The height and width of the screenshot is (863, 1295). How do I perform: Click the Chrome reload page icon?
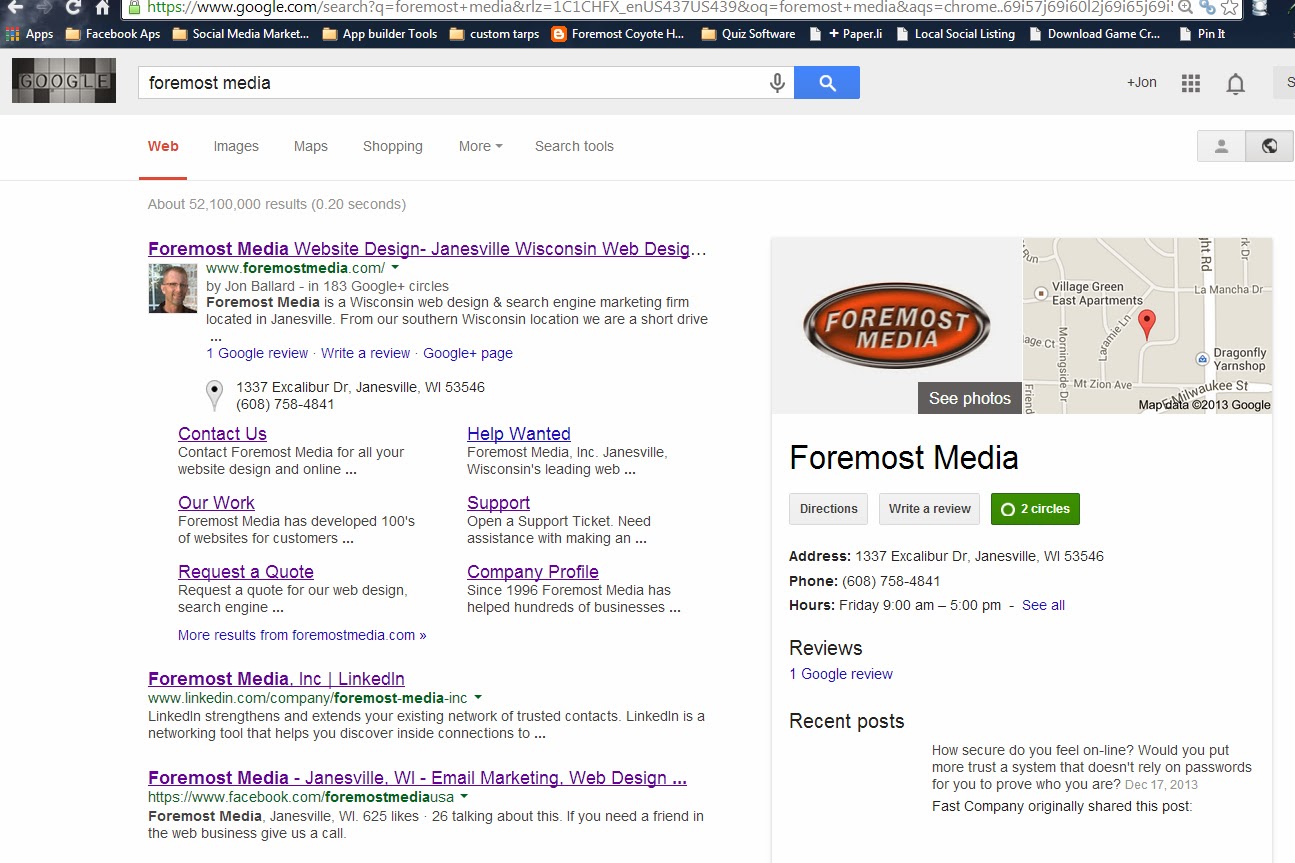click(x=73, y=8)
